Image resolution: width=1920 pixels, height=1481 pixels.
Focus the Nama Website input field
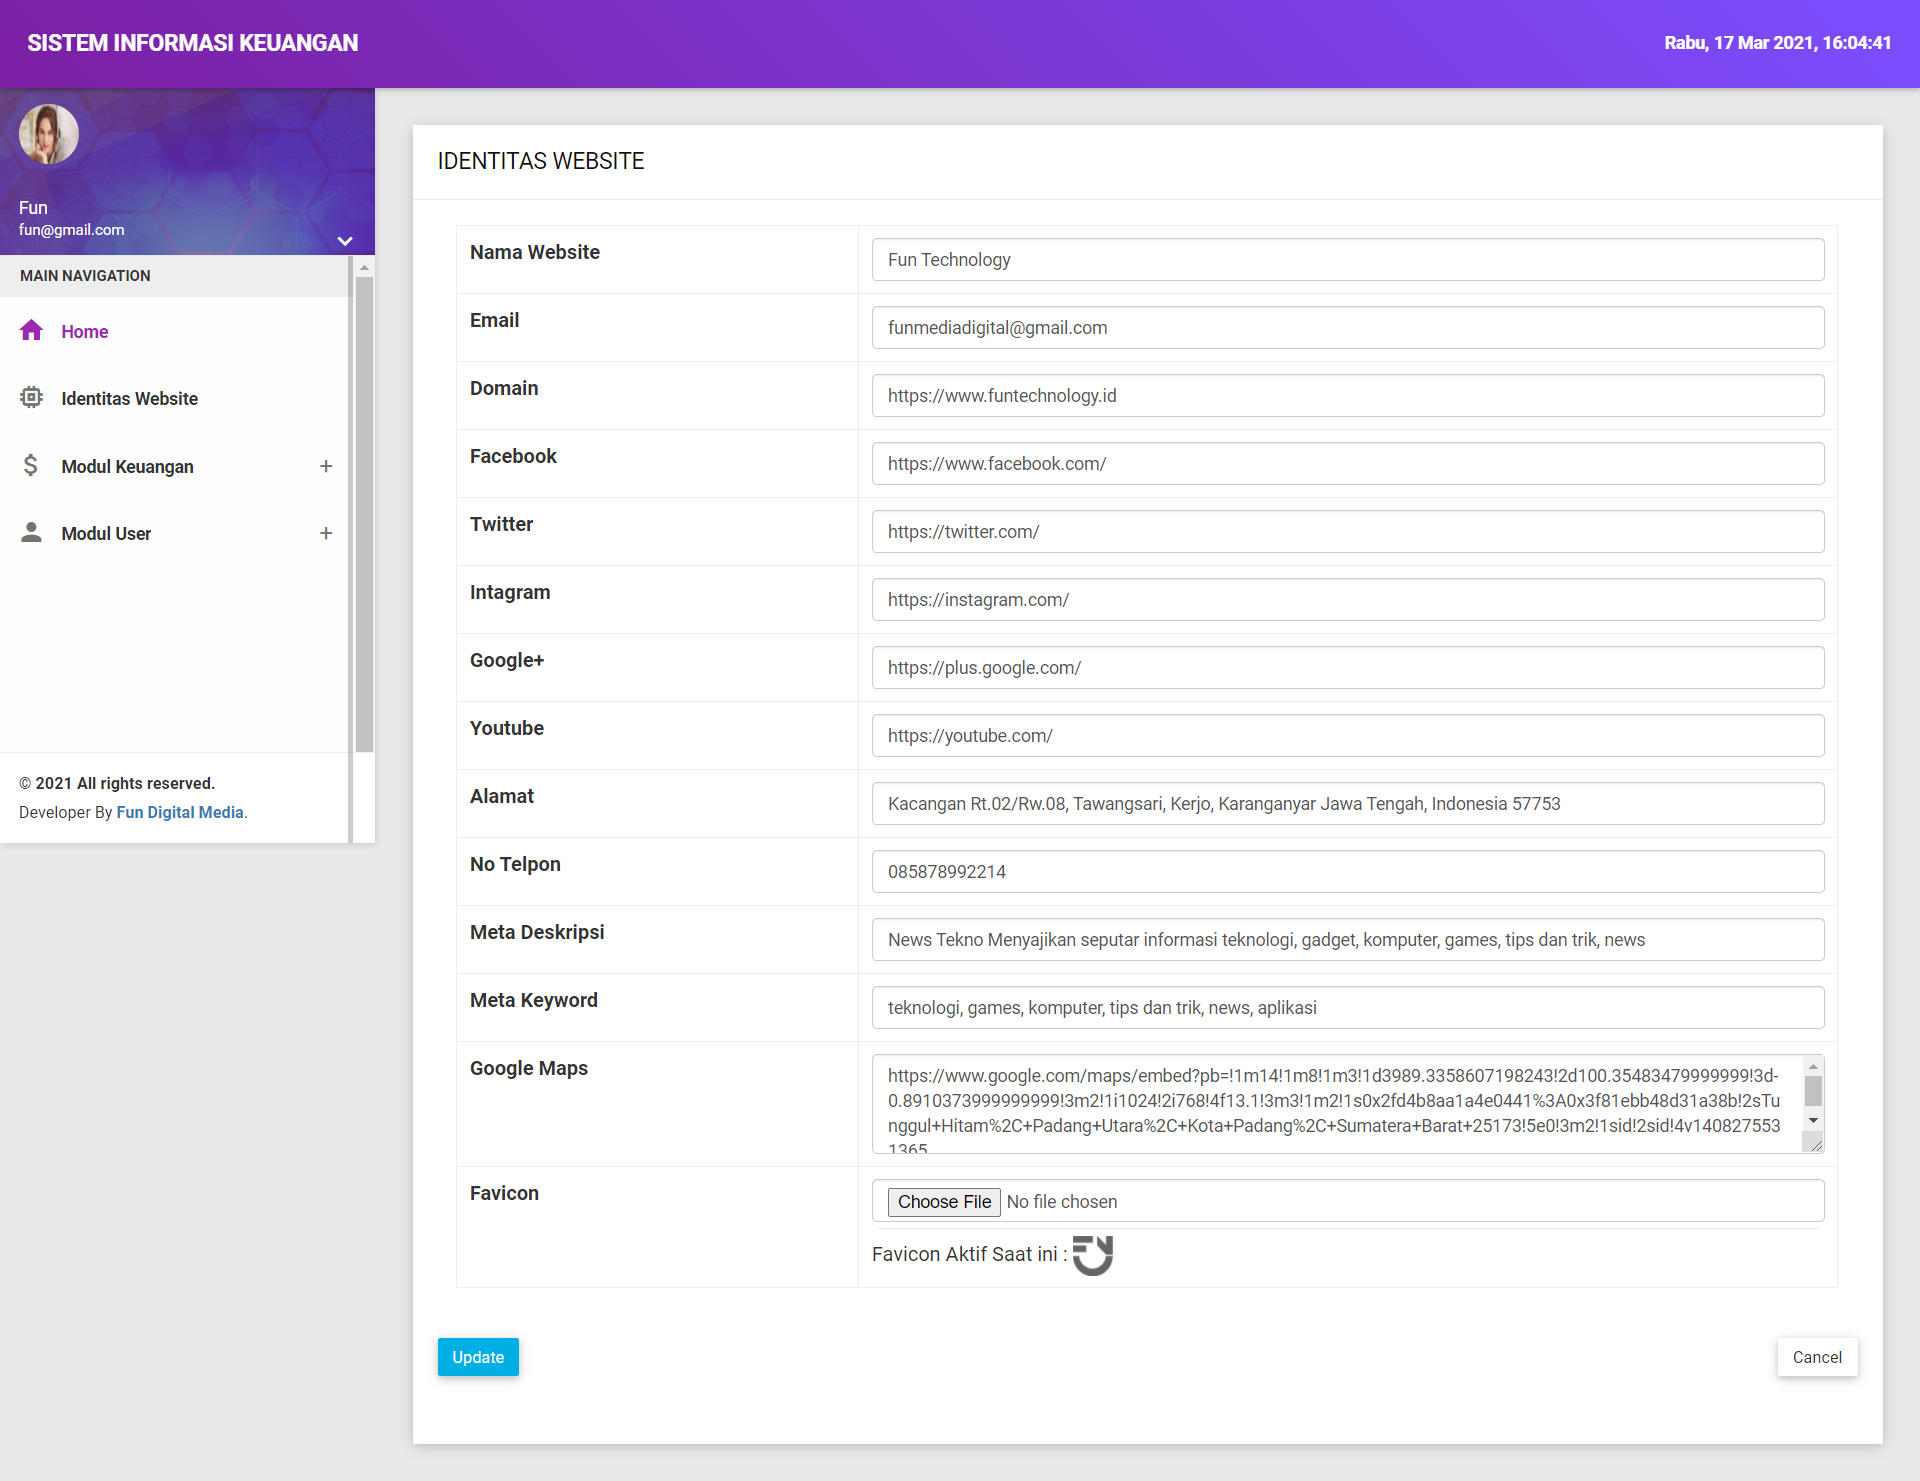click(x=1347, y=260)
